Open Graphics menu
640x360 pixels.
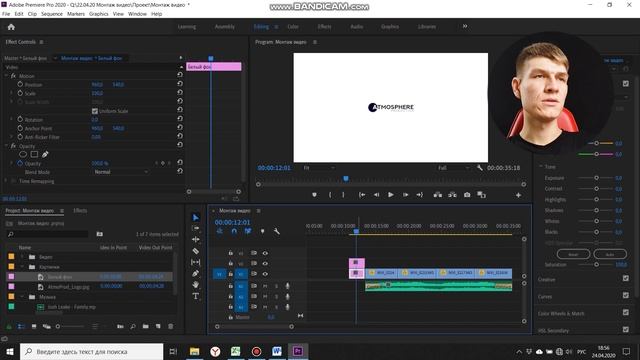99,14
